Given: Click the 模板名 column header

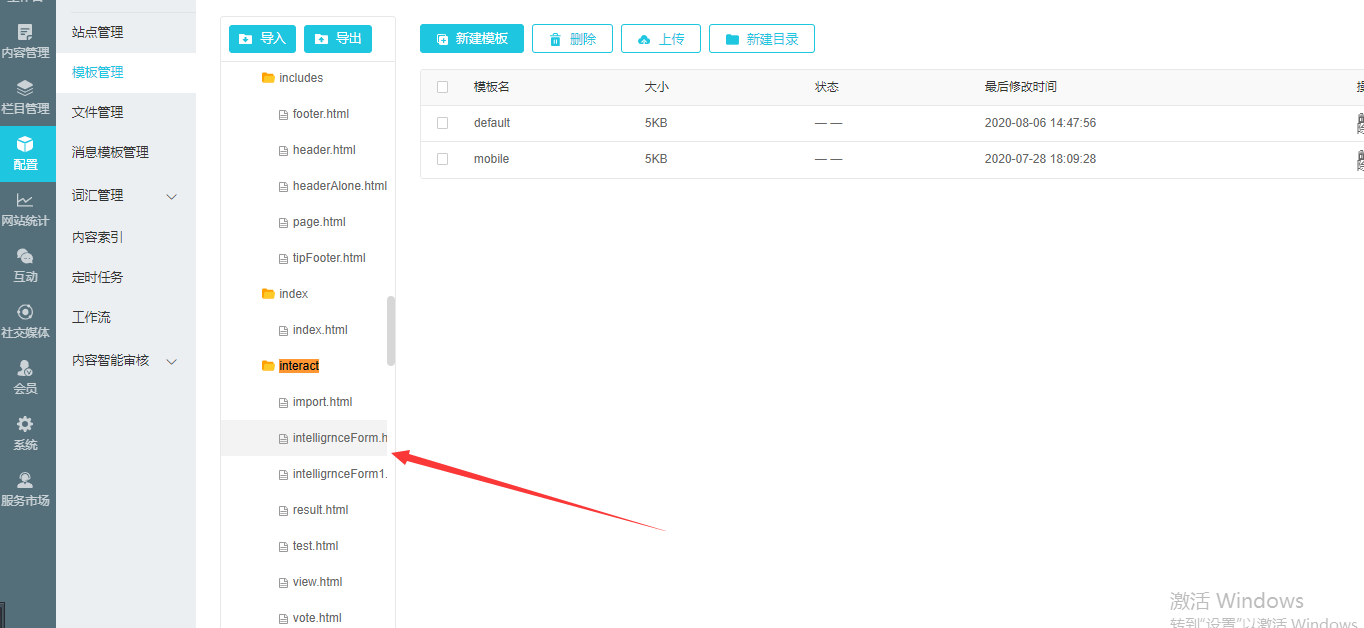Looking at the screenshot, I should click(492, 87).
